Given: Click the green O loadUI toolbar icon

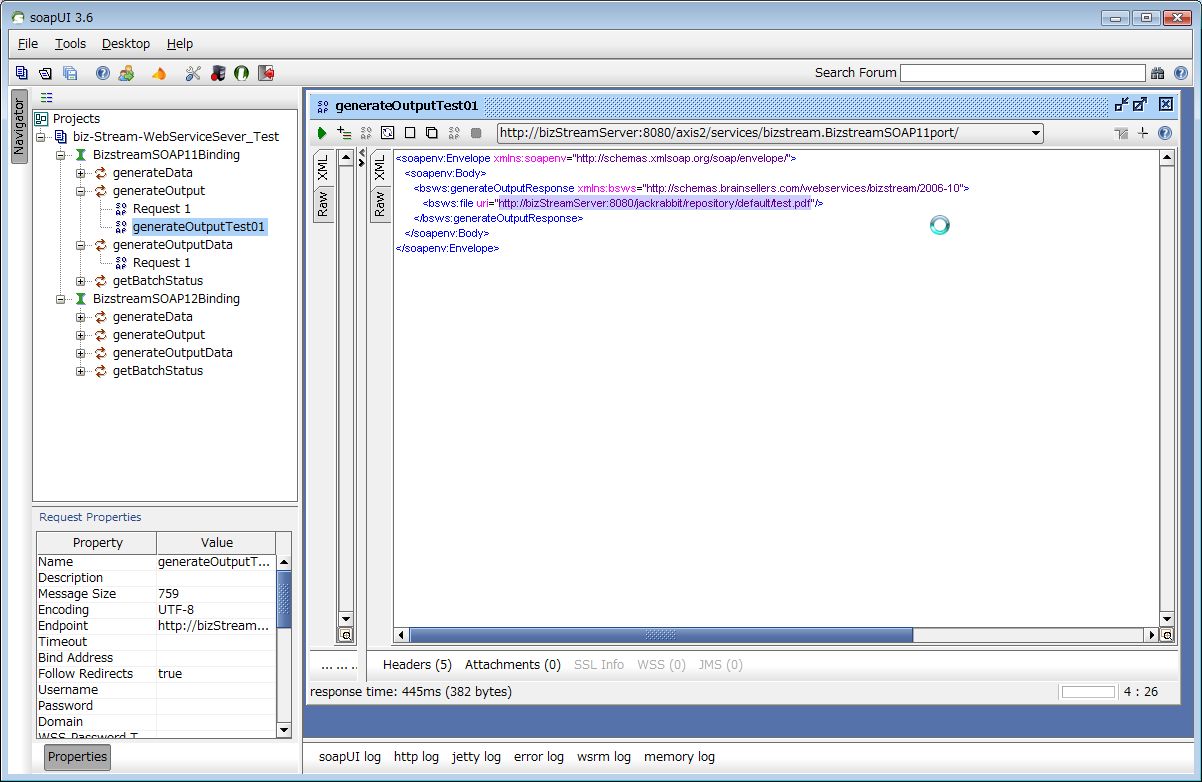Looking at the screenshot, I should [241, 73].
